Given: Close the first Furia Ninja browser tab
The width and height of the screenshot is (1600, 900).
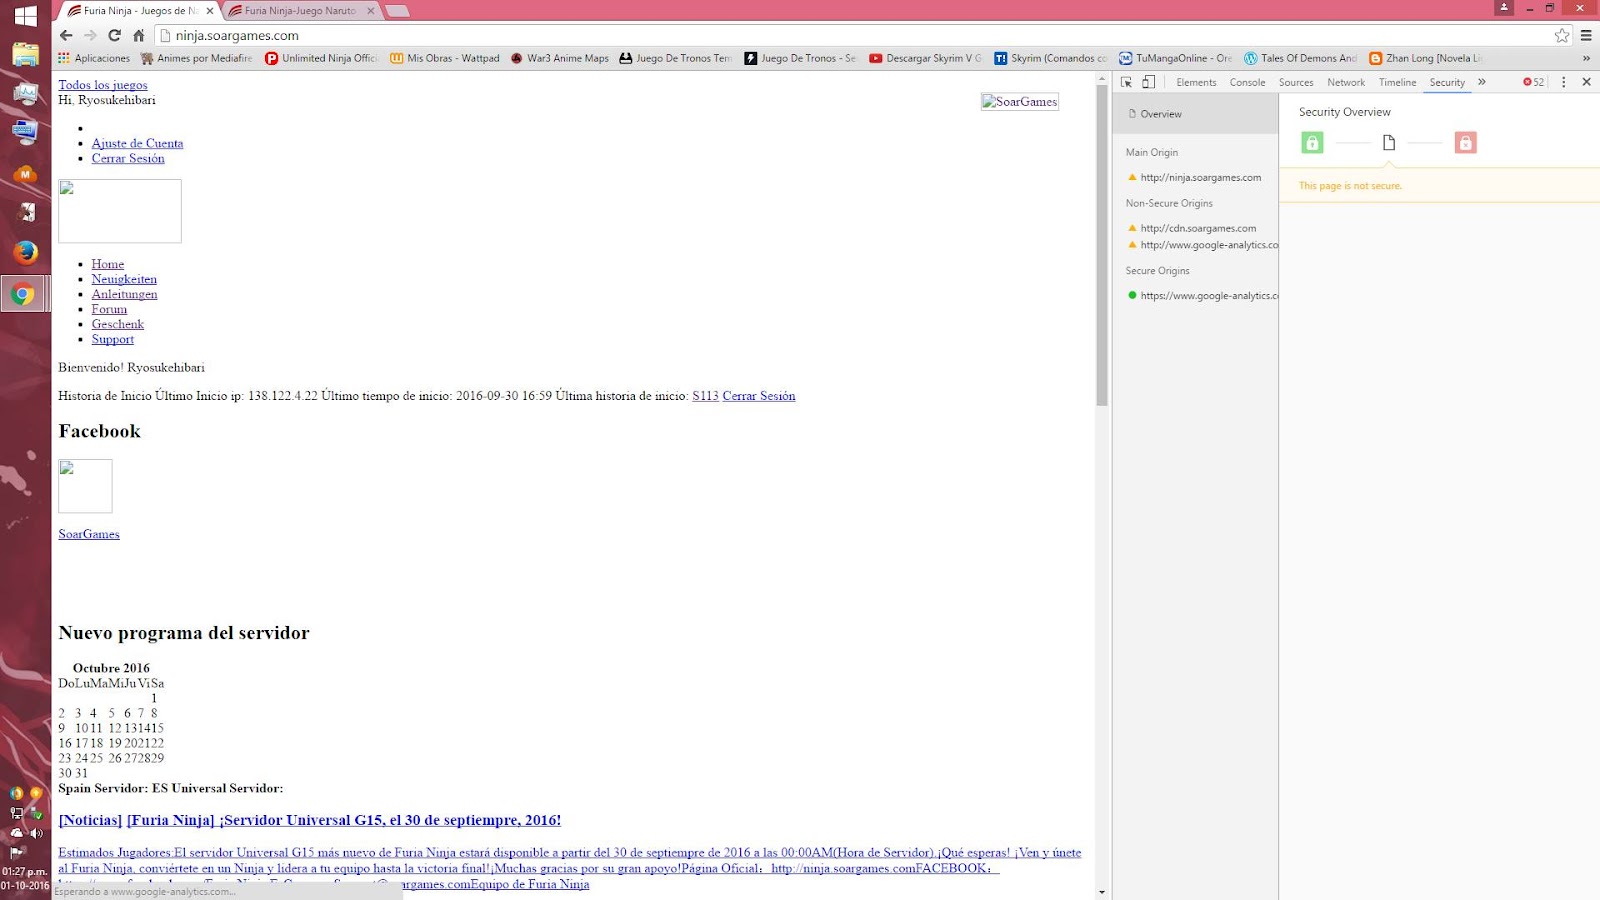Looking at the screenshot, I should click(x=210, y=11).
